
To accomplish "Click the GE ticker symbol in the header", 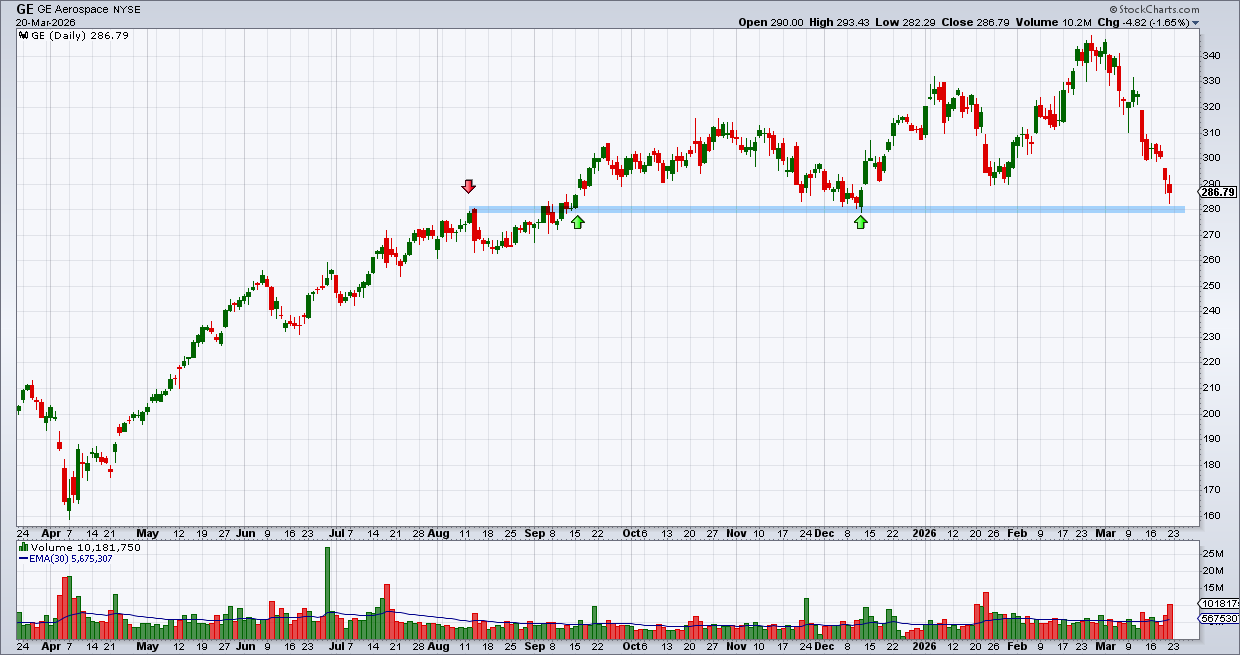I will point(25,9).
